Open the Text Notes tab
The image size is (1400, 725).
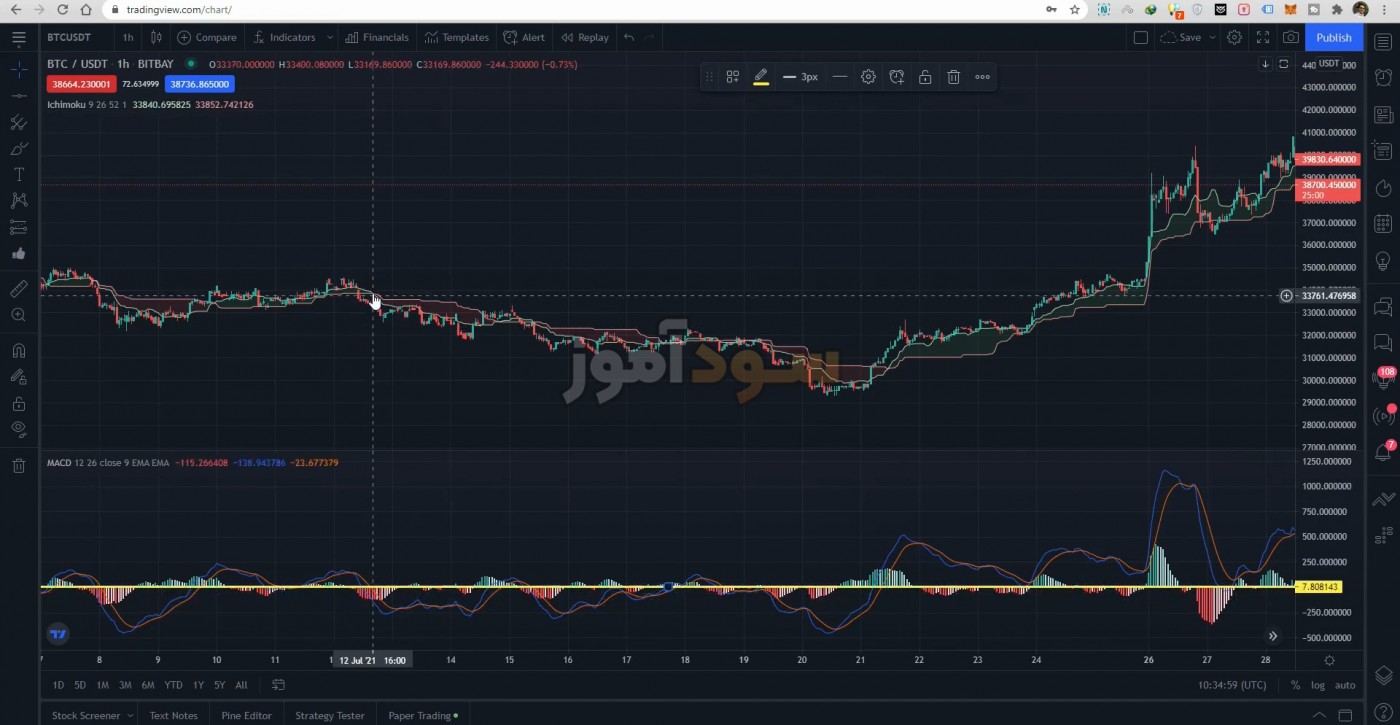173,715
